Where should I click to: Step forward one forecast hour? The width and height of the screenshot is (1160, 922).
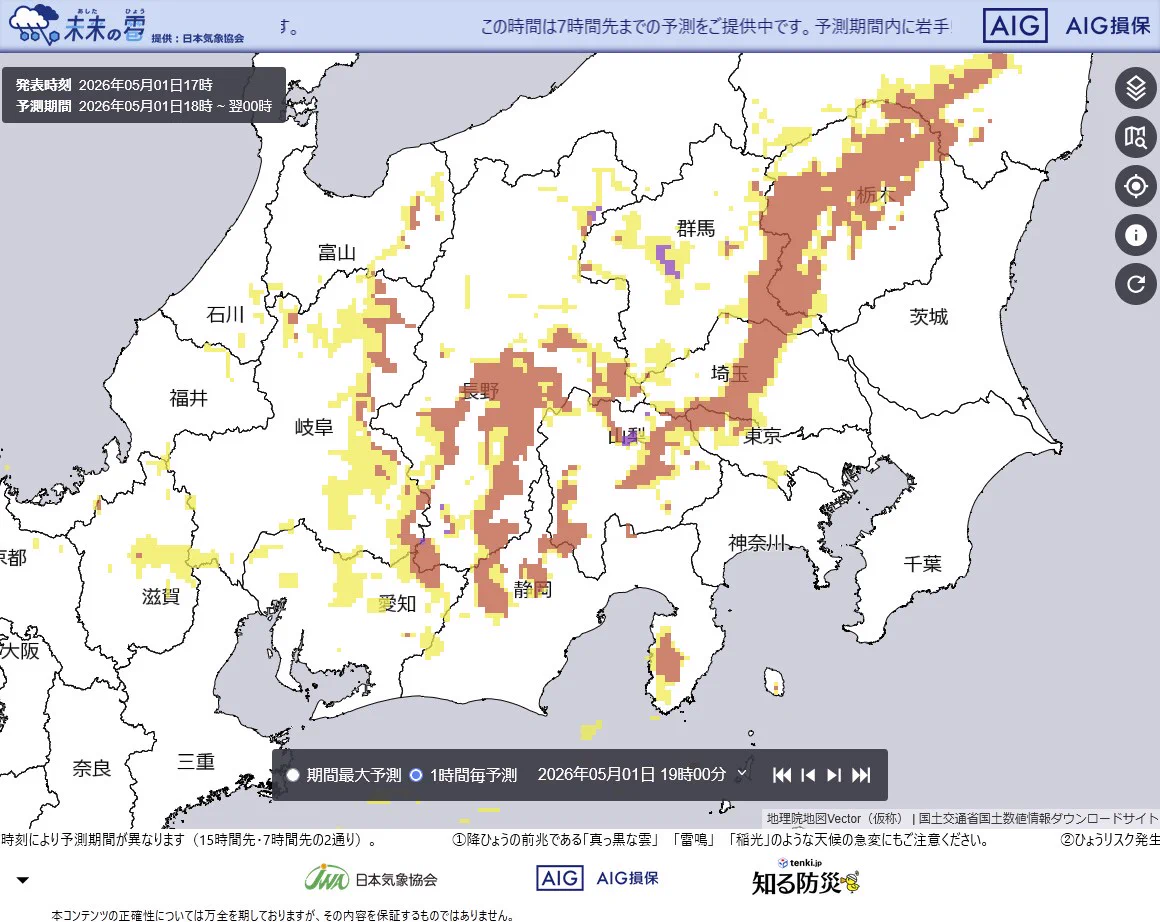click(x=834, y=775)
